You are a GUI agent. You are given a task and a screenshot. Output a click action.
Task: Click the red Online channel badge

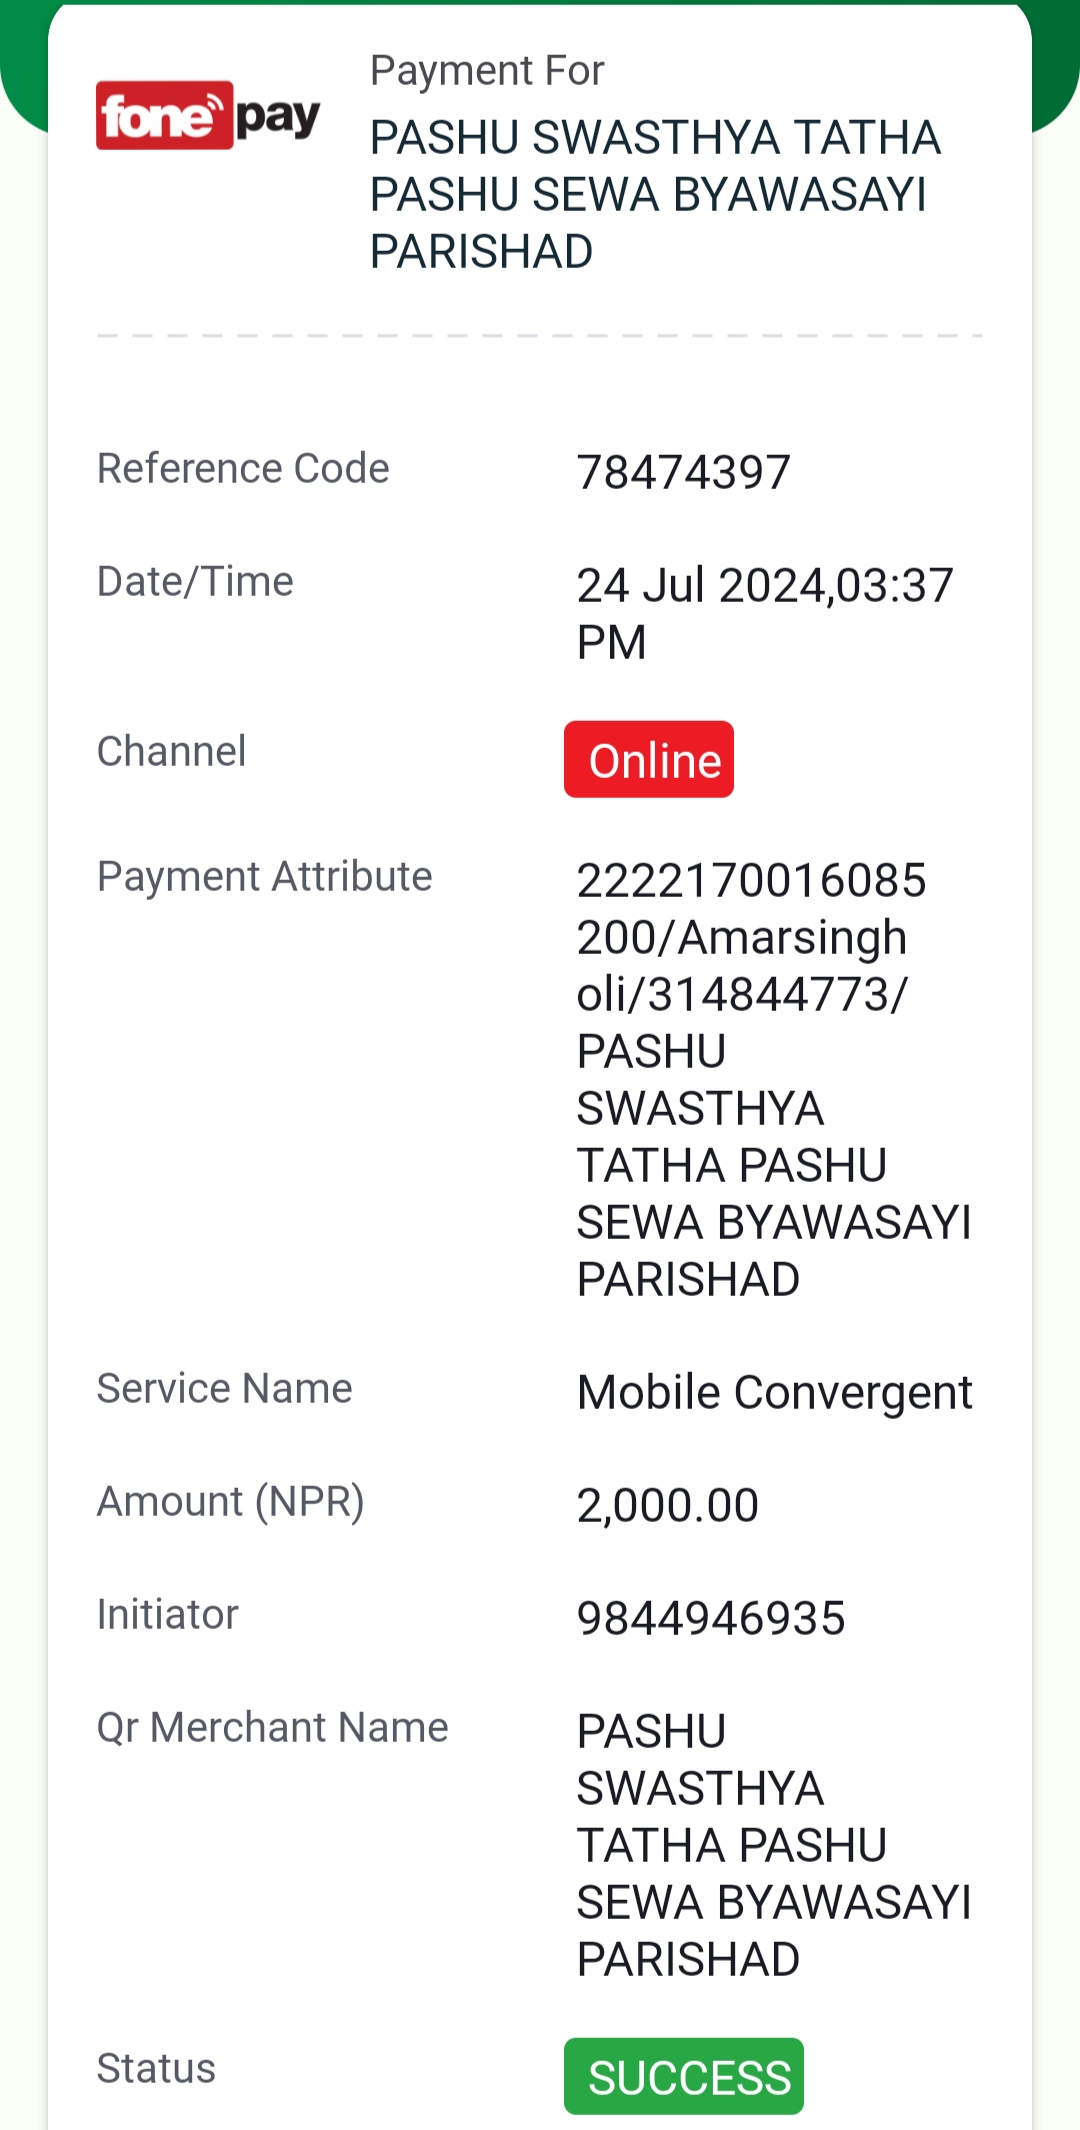pyautogui.click(x=649, y=759)
